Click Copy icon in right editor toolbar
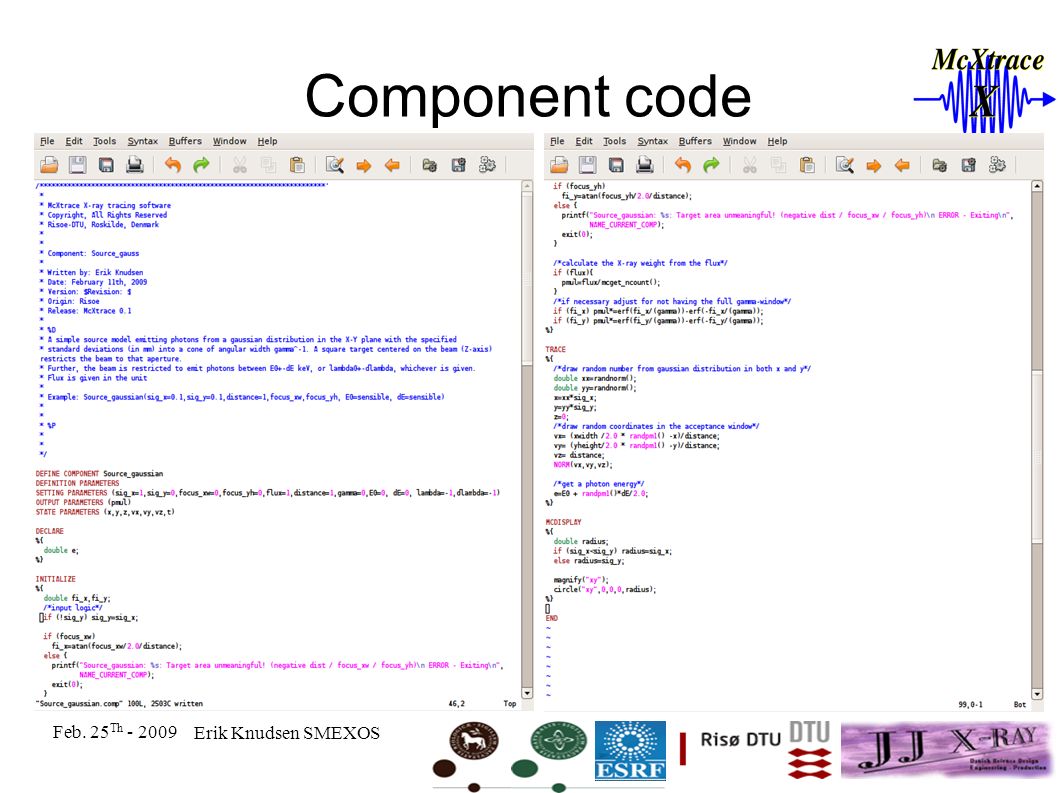Viewport: 1058px width, 793px height. [779, 165]
